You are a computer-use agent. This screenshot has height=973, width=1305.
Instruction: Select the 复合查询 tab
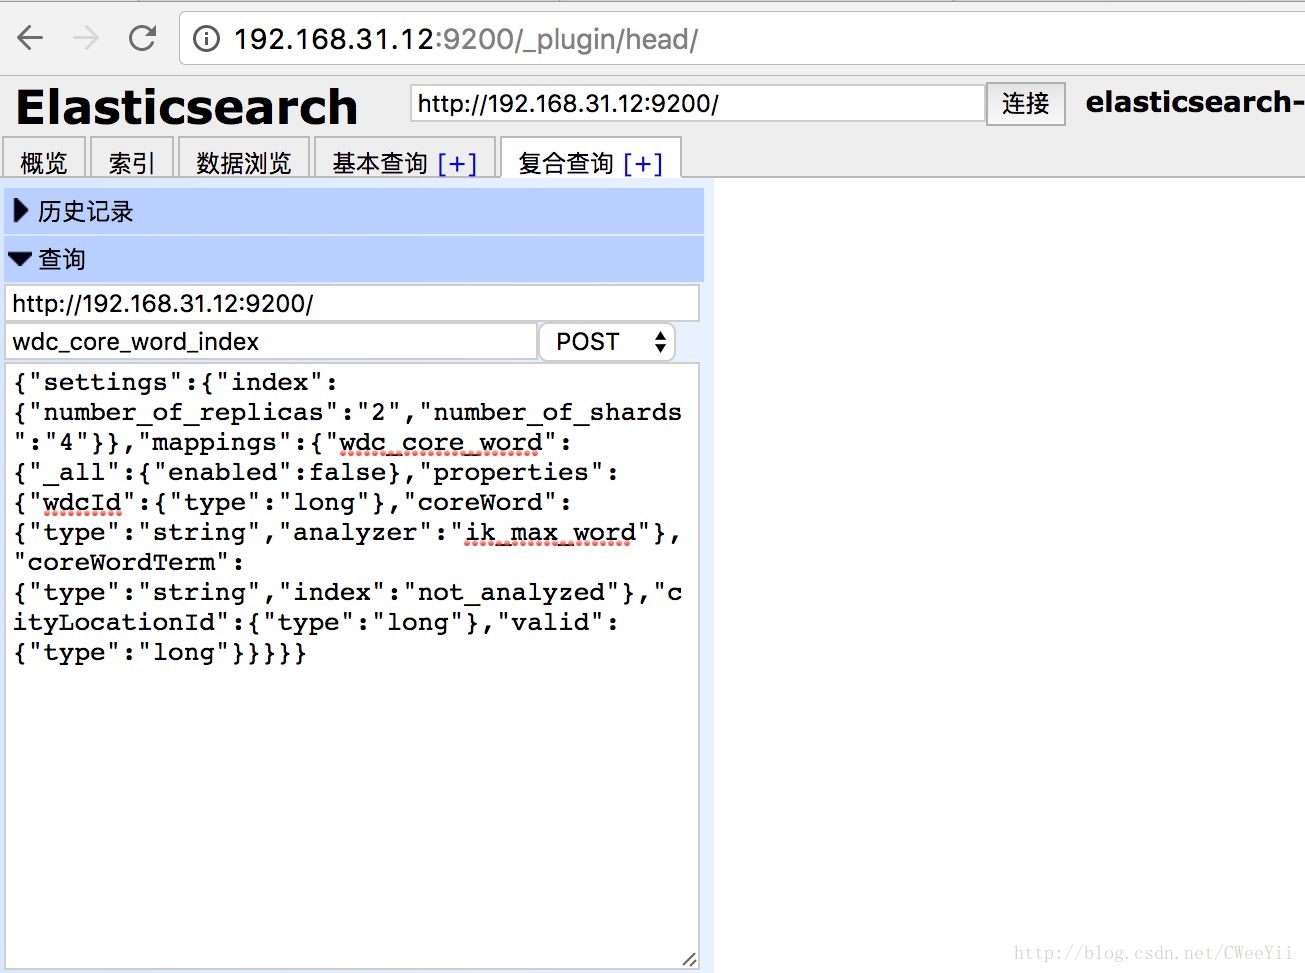566,163
